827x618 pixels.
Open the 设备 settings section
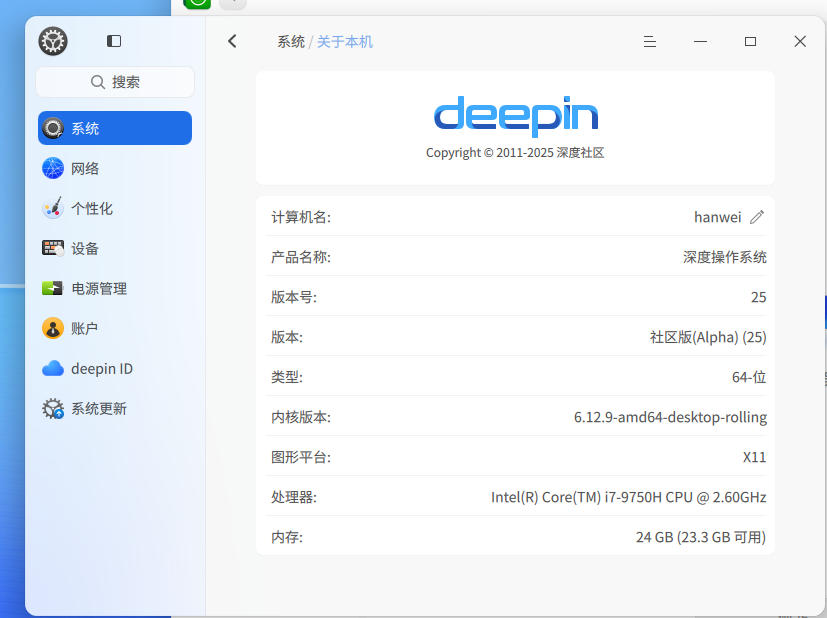[x=115, y=248]
